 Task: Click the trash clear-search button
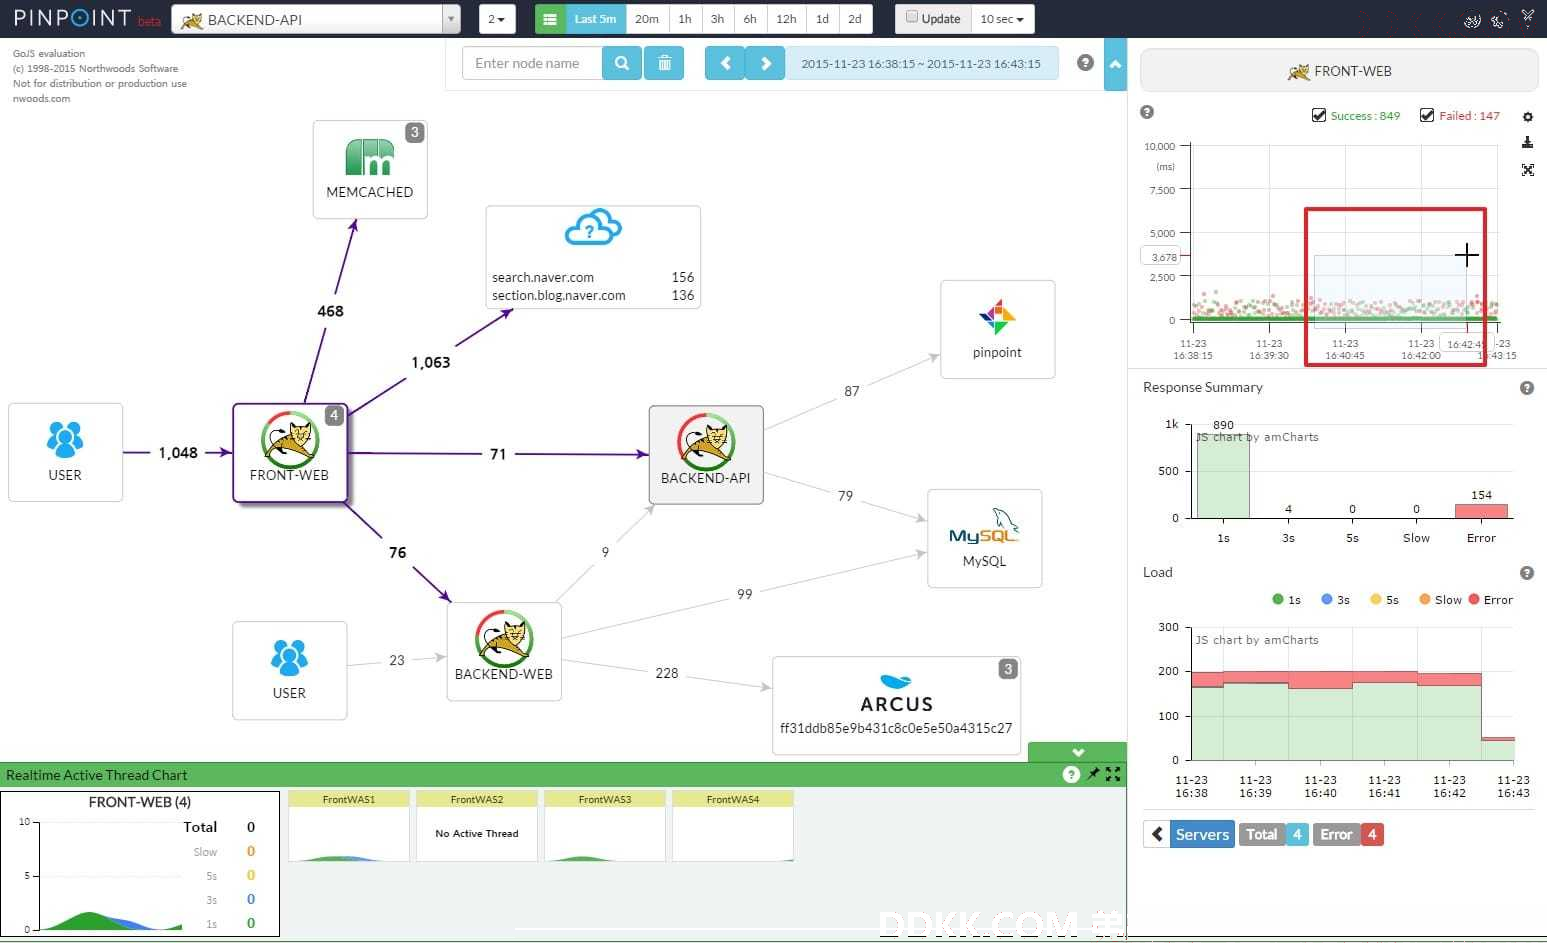(x=664, y=63)
